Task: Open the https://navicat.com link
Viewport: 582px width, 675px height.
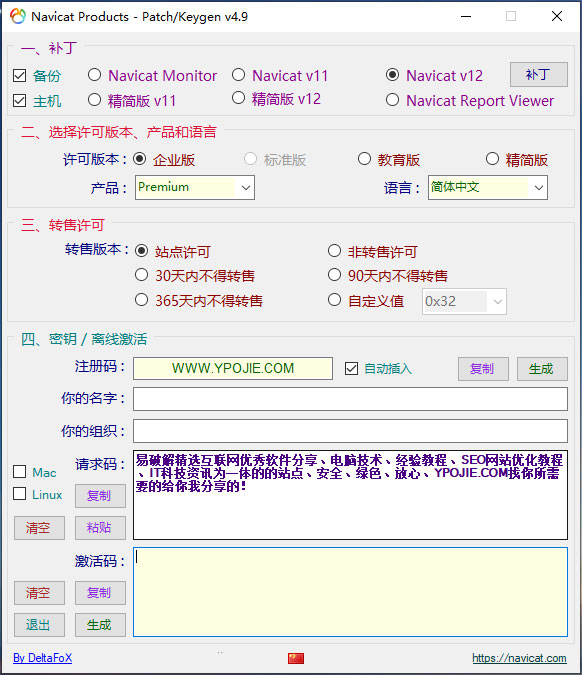Action: click(x=519, y=658)
